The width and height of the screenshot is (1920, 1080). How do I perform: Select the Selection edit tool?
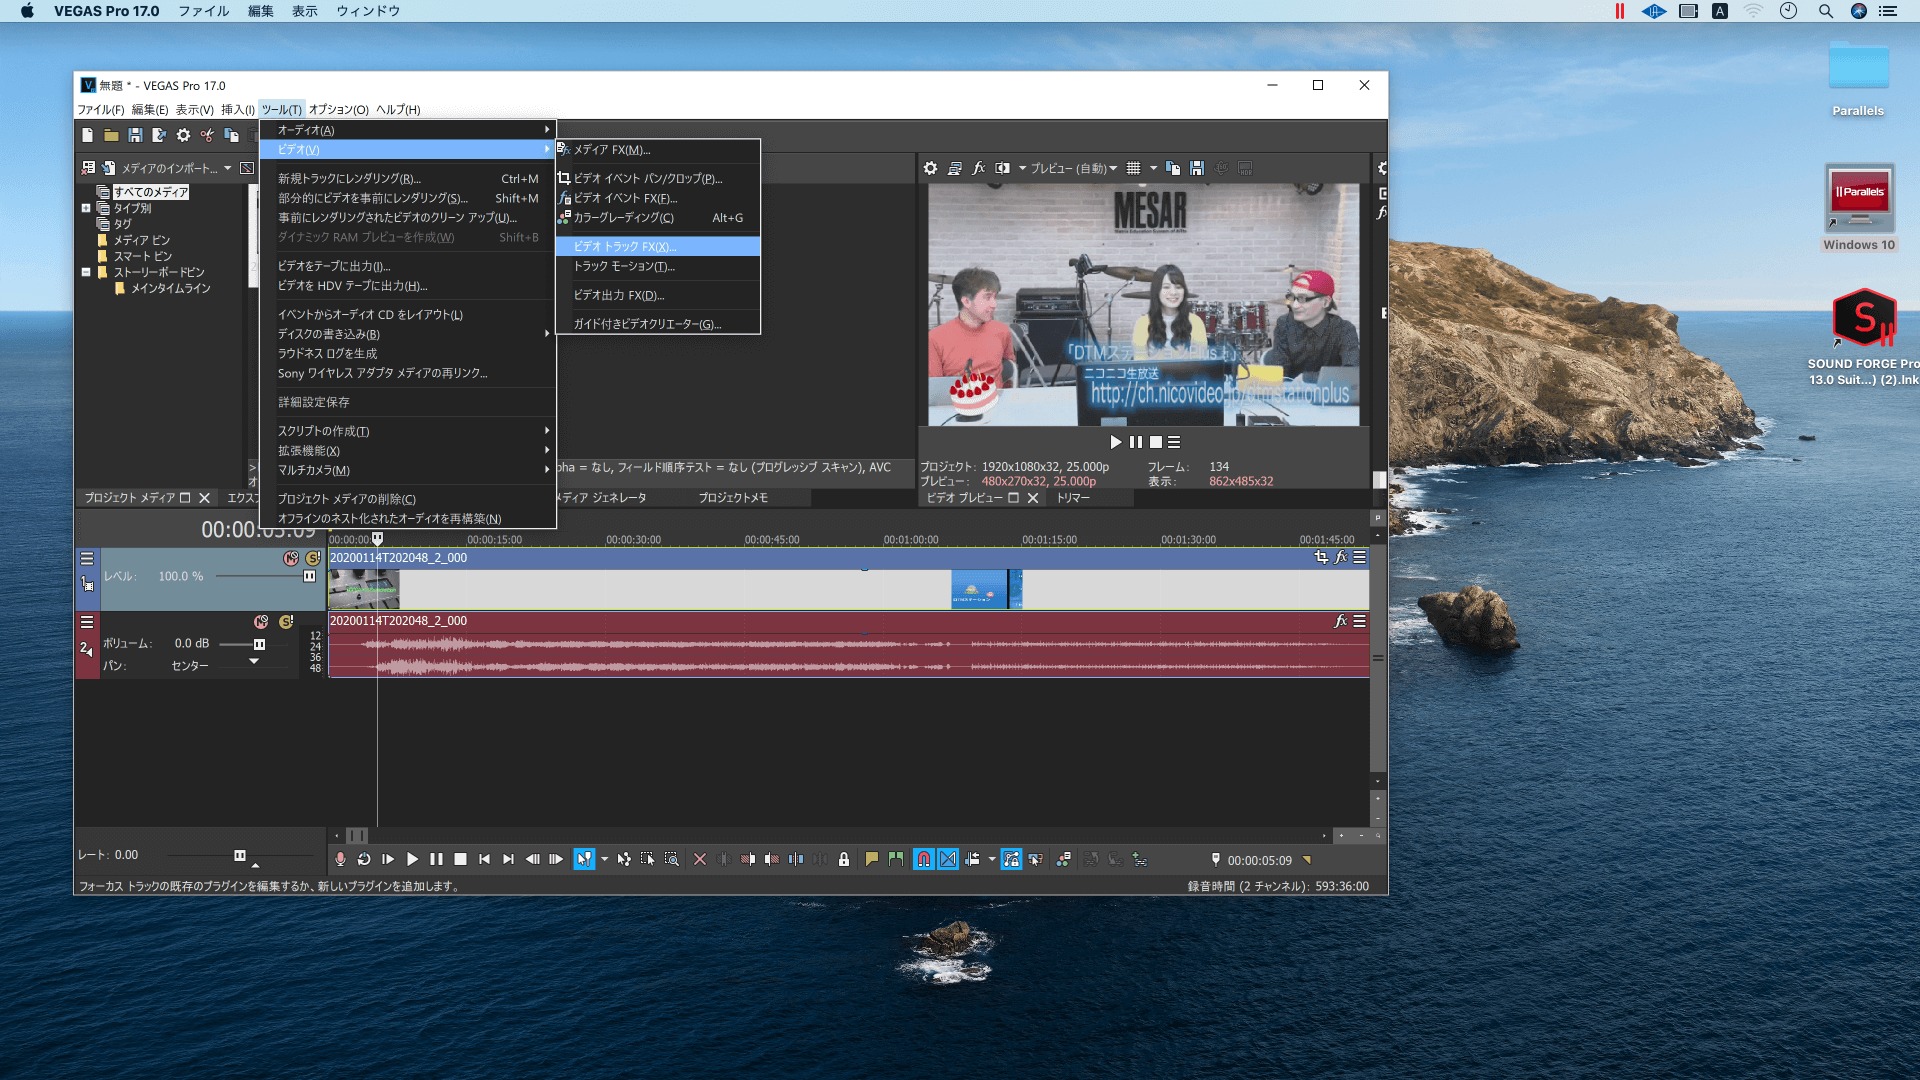pos(648,859)
